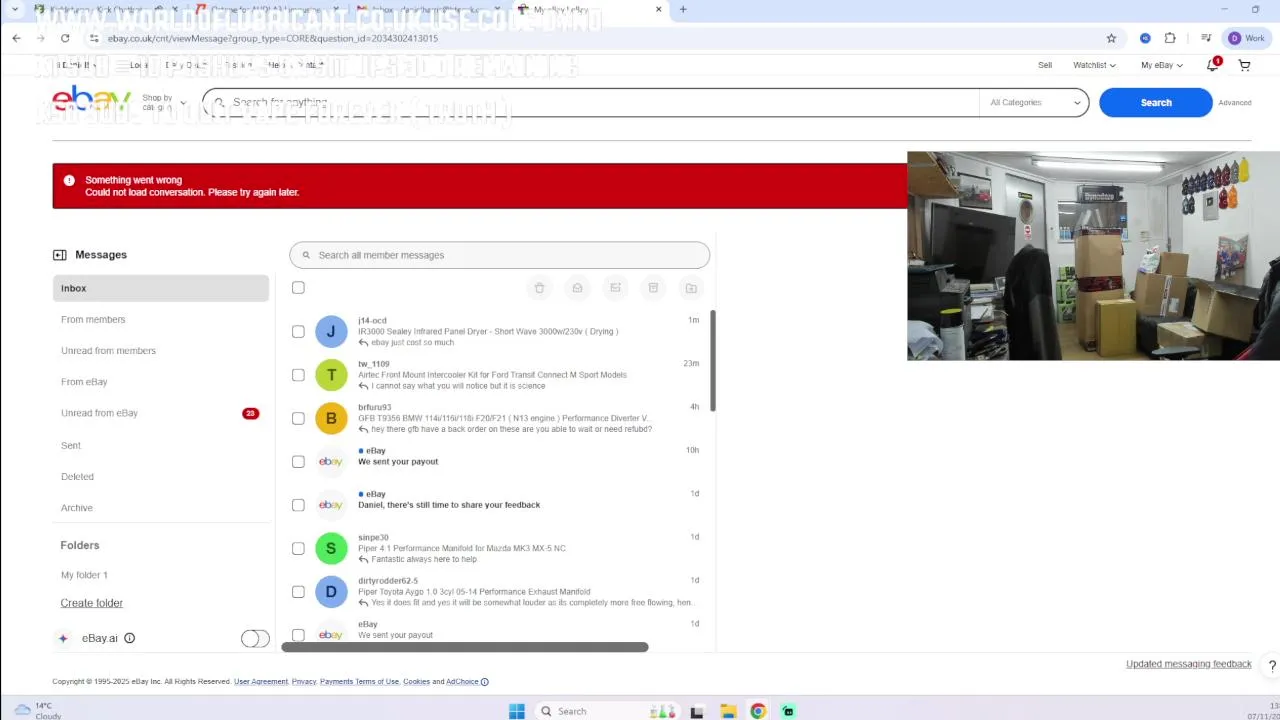This screenshot has width=1280, height=720.
Task: Click the yellow B avatar for brfuru93
Action: [x=331, y=418]
